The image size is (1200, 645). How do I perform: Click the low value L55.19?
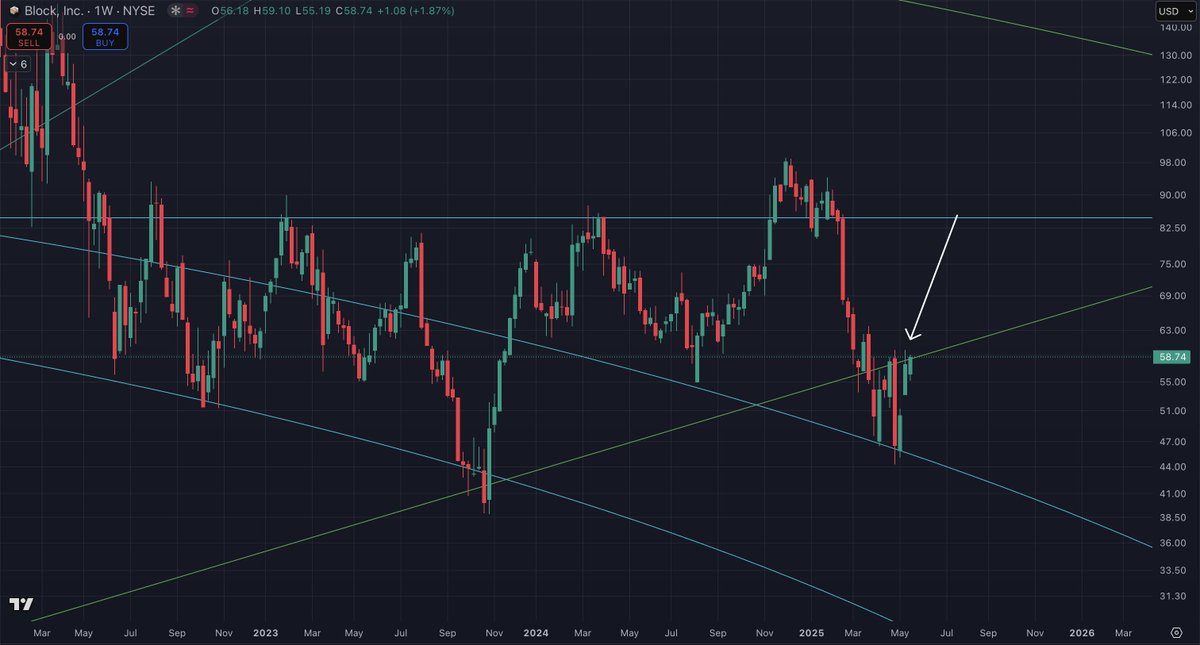[x=313, y=10]
